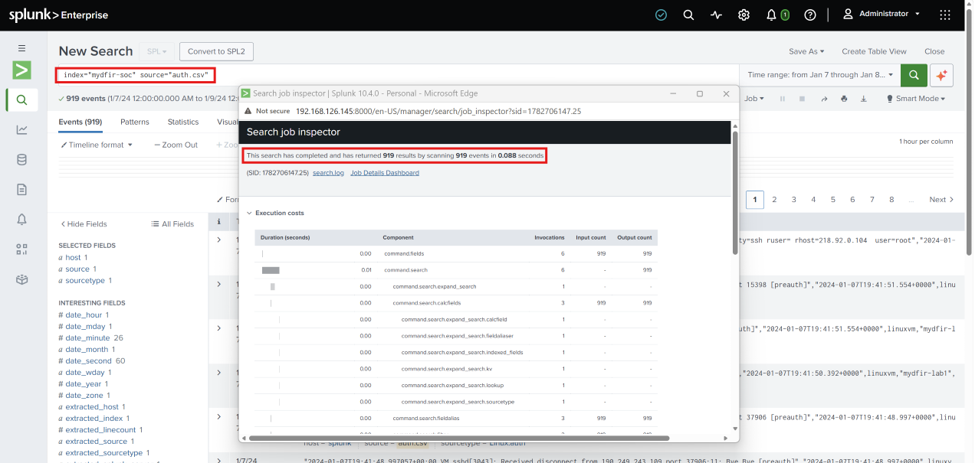Open the Splunk AI assistant sparkle icon
975x463 pixels.
click(x=941, y=75)
